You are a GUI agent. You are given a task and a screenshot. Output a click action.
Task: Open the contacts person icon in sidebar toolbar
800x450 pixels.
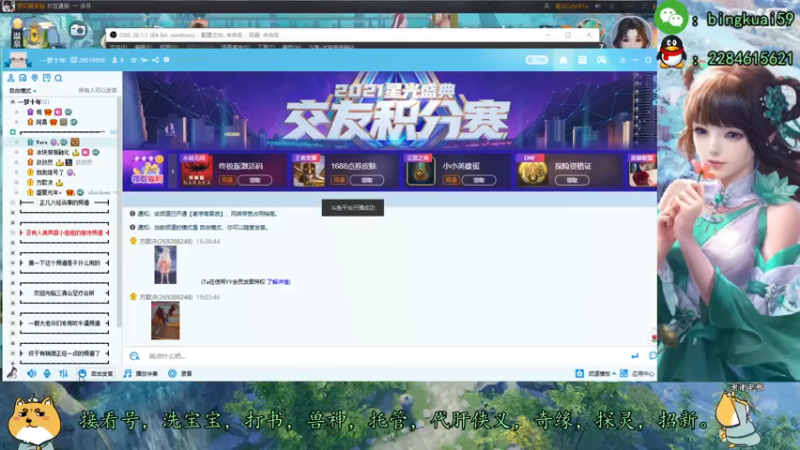11,78
